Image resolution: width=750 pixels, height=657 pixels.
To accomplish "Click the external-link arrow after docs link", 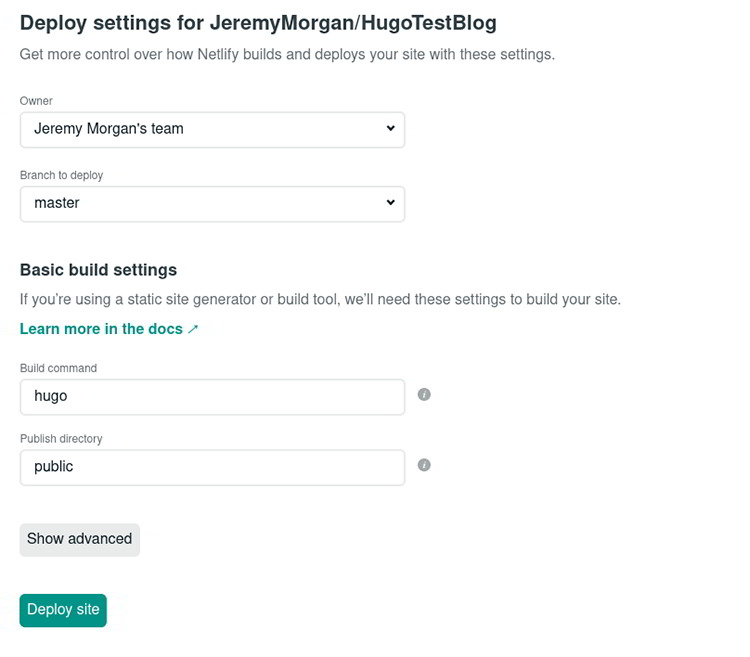I will click(x=193, y=329).
